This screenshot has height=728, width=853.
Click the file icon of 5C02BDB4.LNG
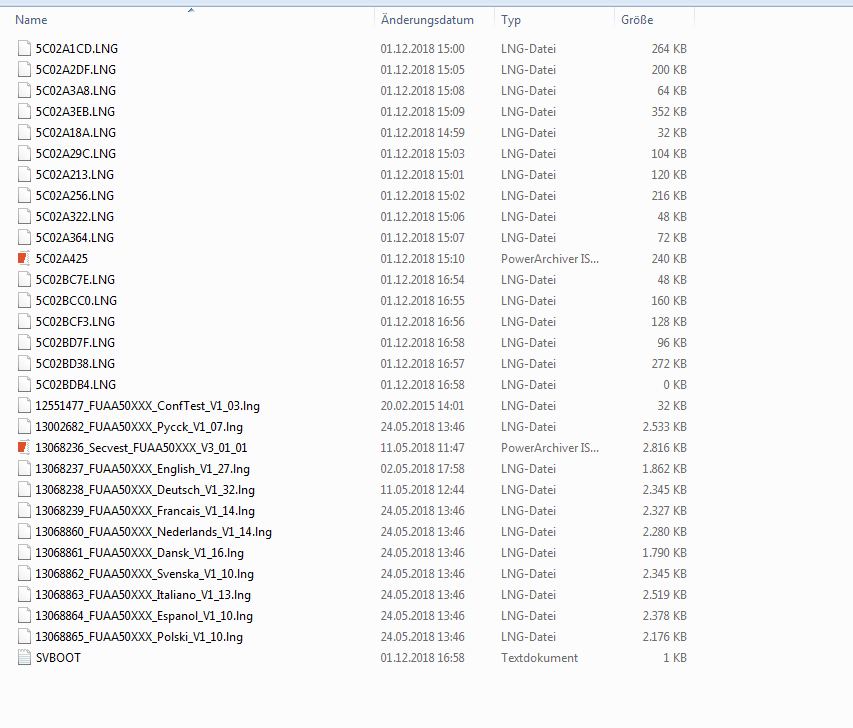coord(25,385)
